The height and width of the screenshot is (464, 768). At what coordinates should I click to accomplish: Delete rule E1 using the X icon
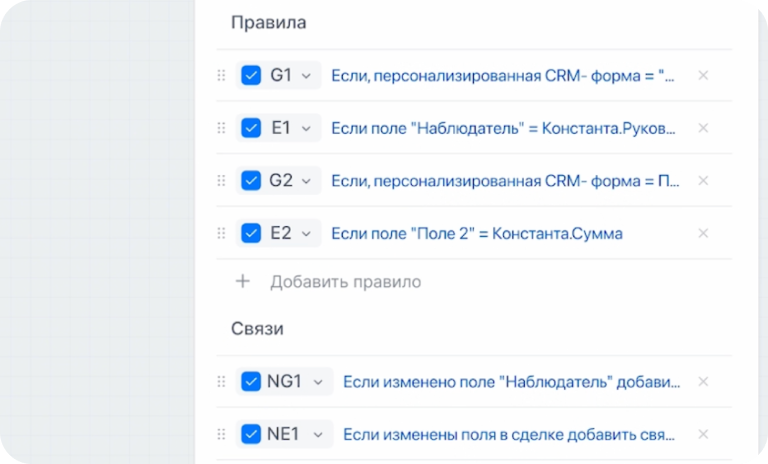point(703,128)
